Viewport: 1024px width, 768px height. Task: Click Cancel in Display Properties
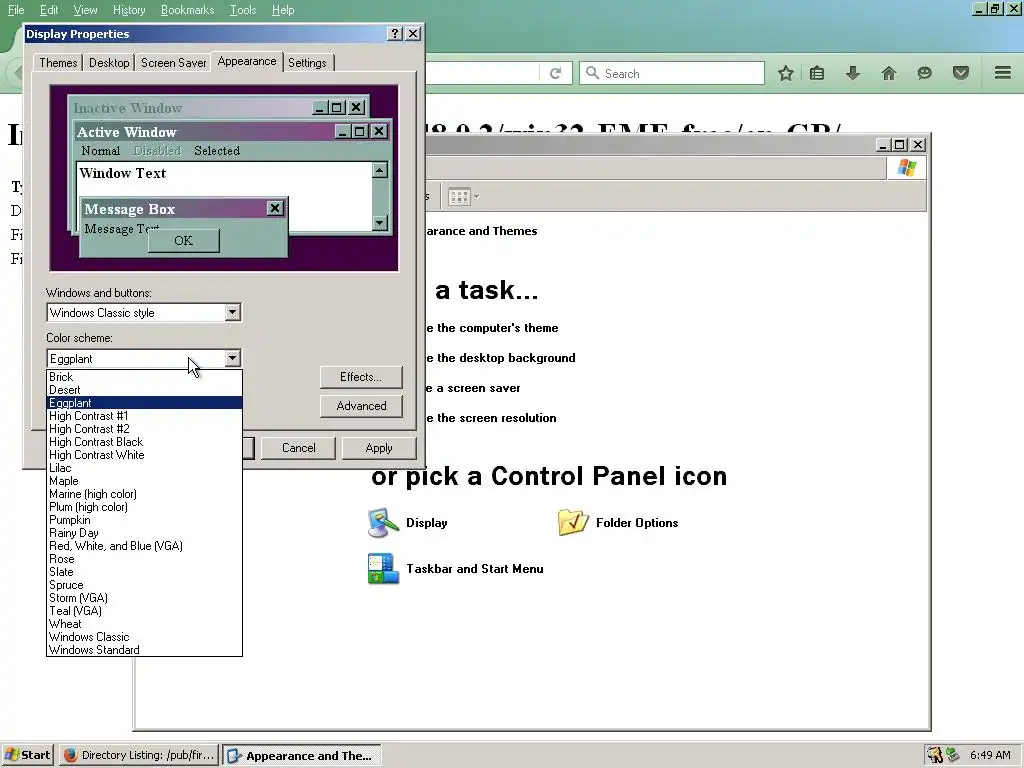(298, 447)
